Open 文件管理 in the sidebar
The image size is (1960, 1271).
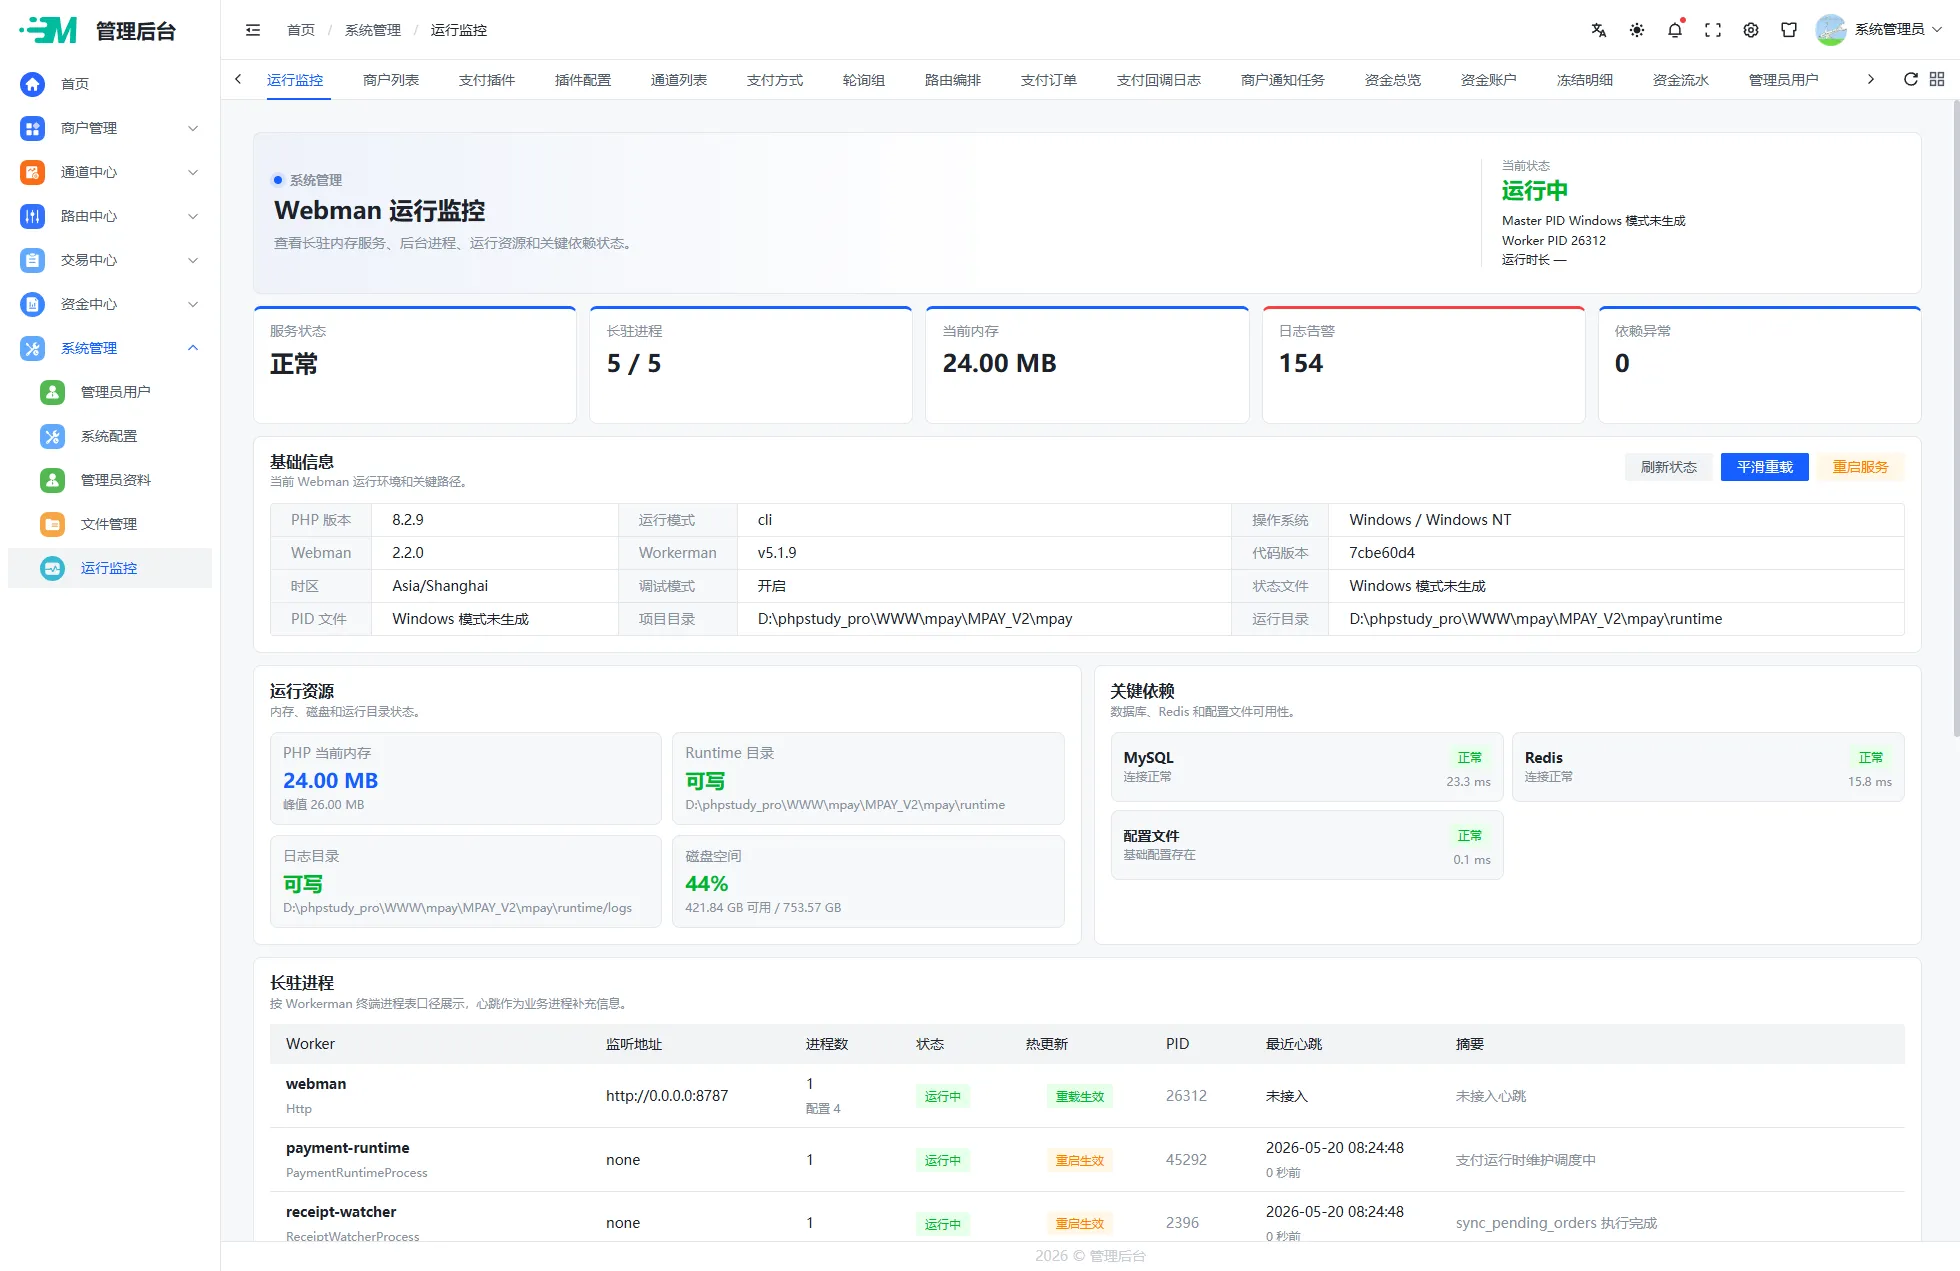(109, 524)
